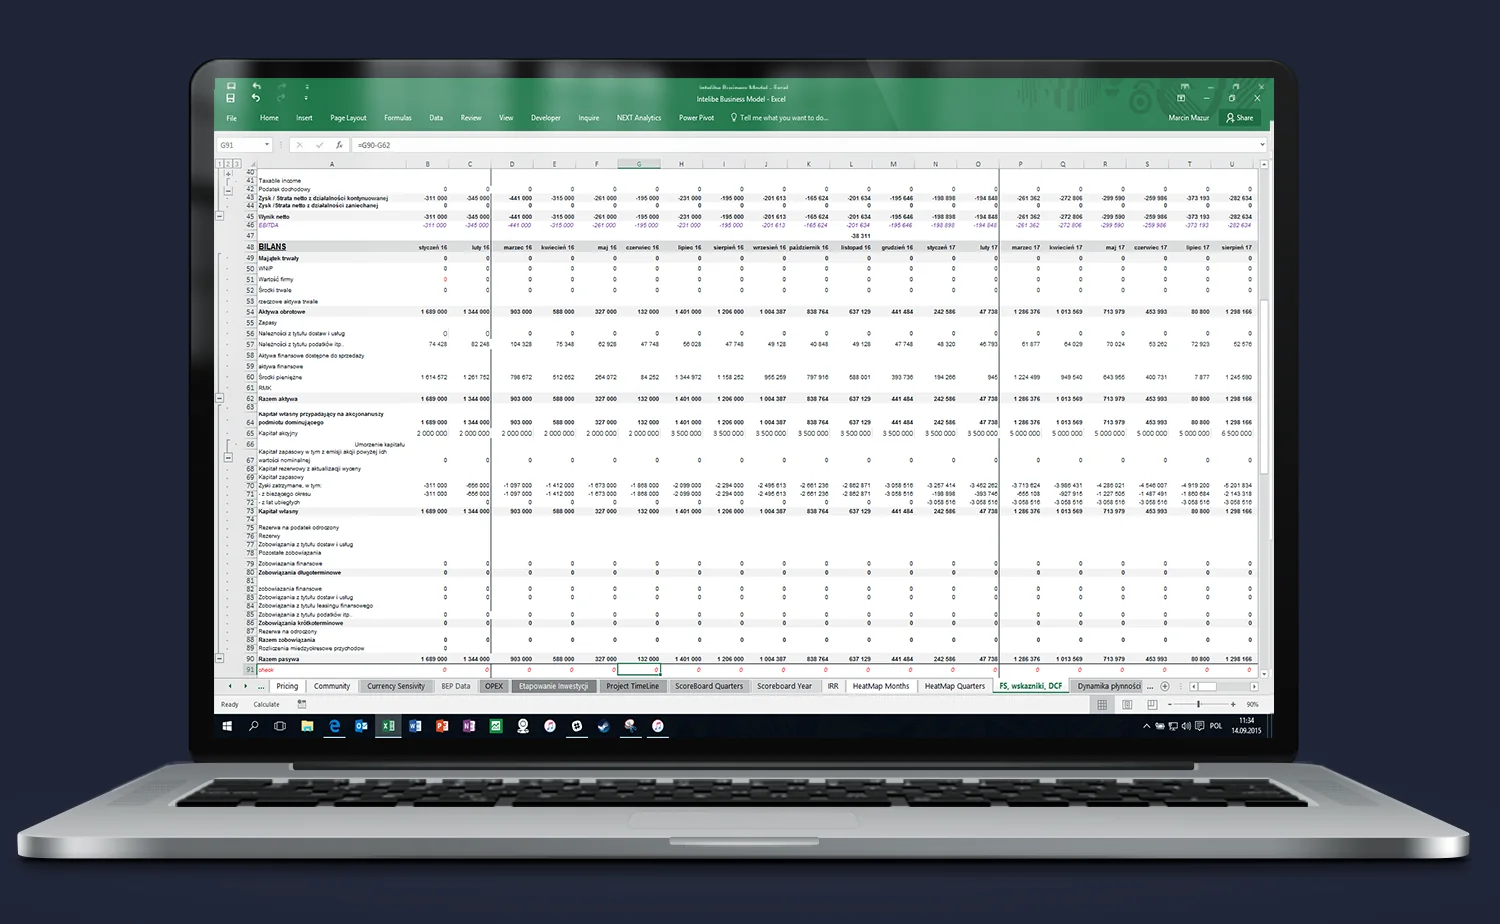Open Microsoft Edge from the taskbar
This screenshot has width=1500, height=924.
[334, 726]
